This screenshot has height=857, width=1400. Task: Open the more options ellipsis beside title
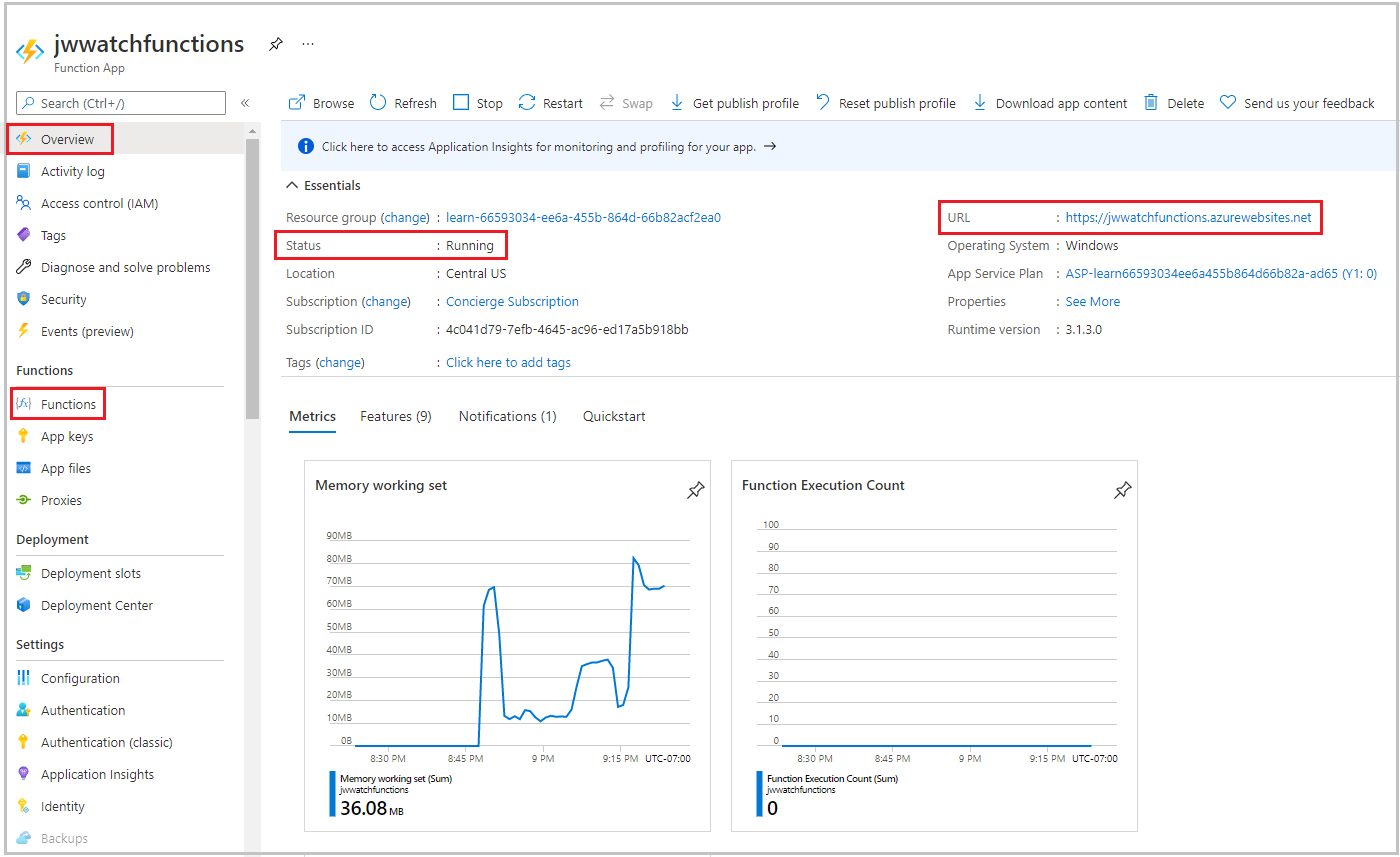308,45
